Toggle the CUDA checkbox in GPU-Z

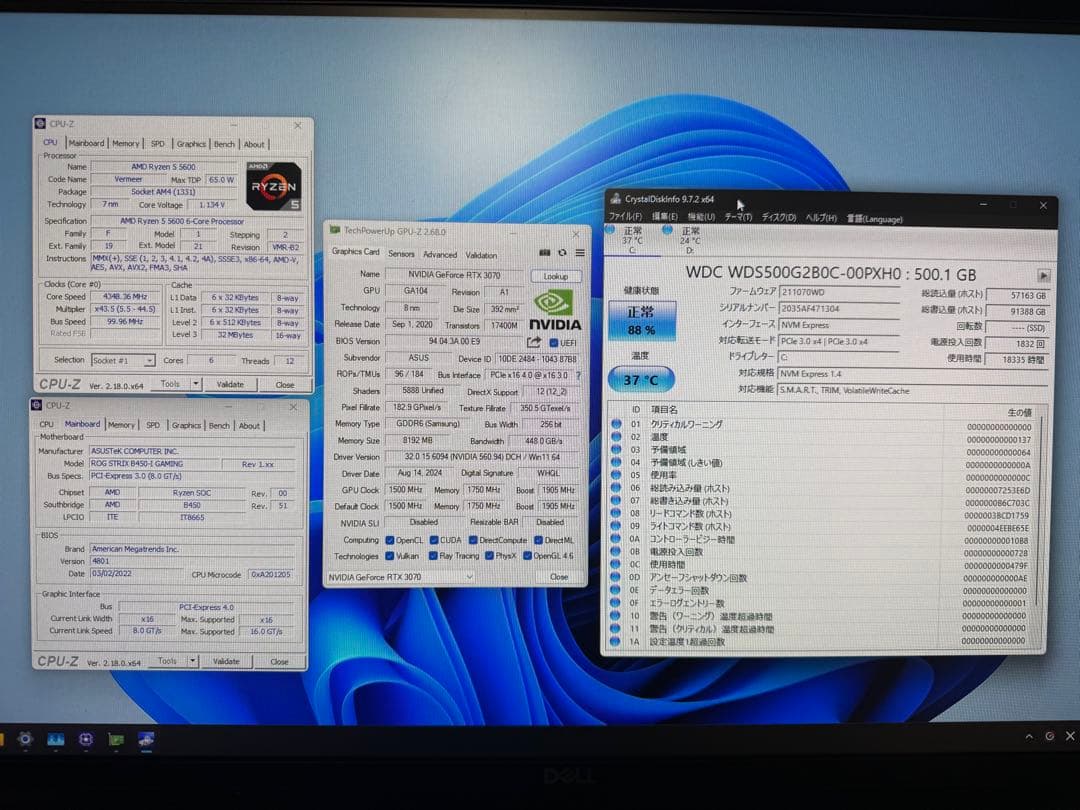click(433, 540)
